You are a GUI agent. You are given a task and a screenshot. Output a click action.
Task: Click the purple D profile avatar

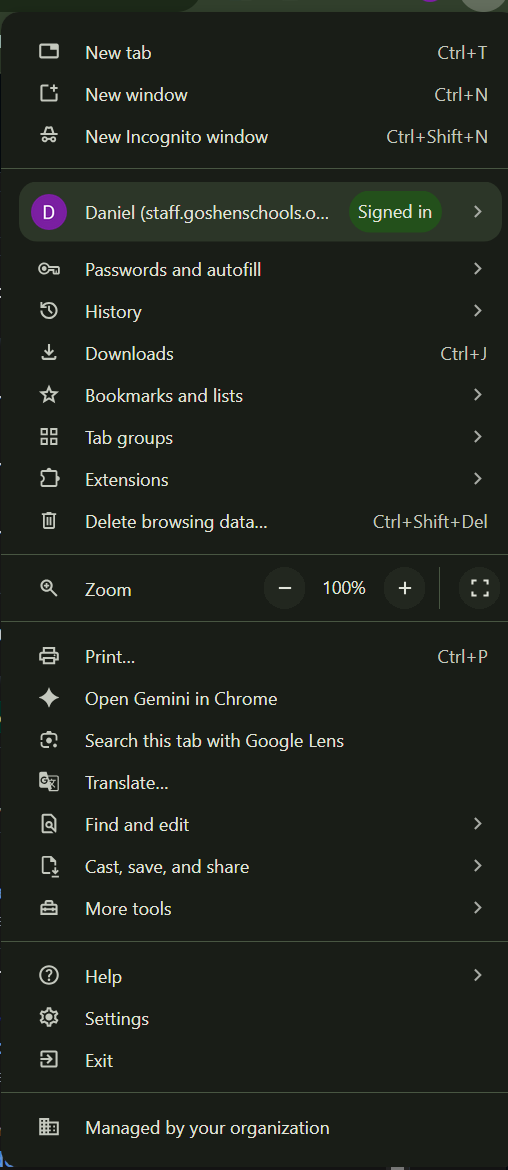coord(49,212)
